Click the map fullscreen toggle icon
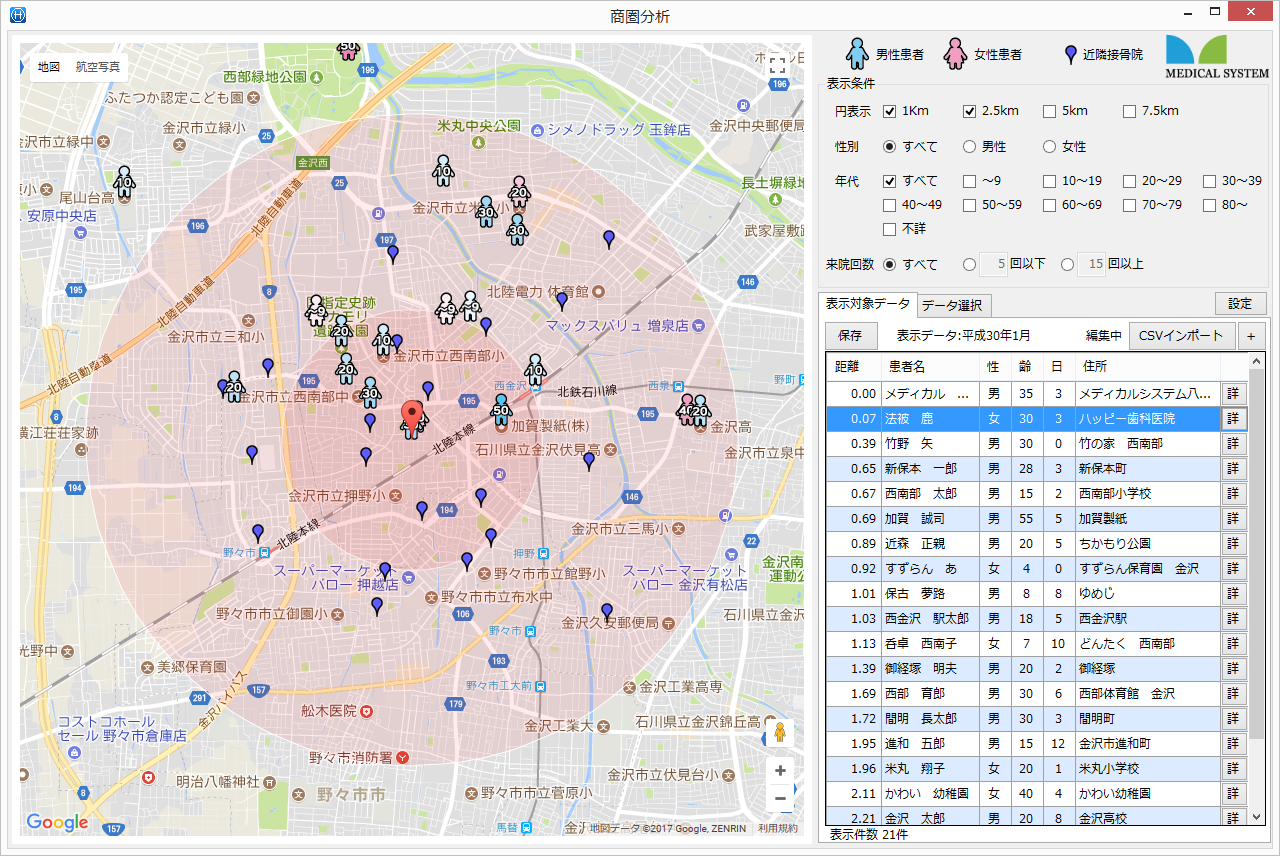The image size is (1280, 856). (777, 66)
